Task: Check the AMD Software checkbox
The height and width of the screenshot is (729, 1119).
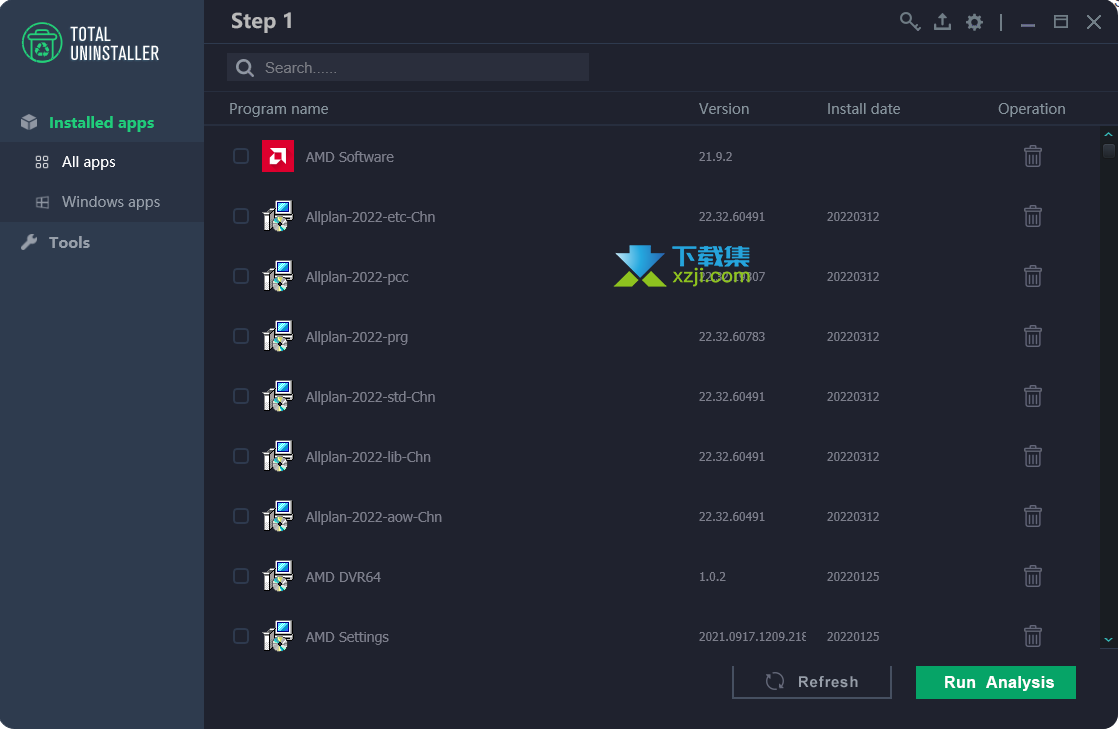Action: pos(241,156)
